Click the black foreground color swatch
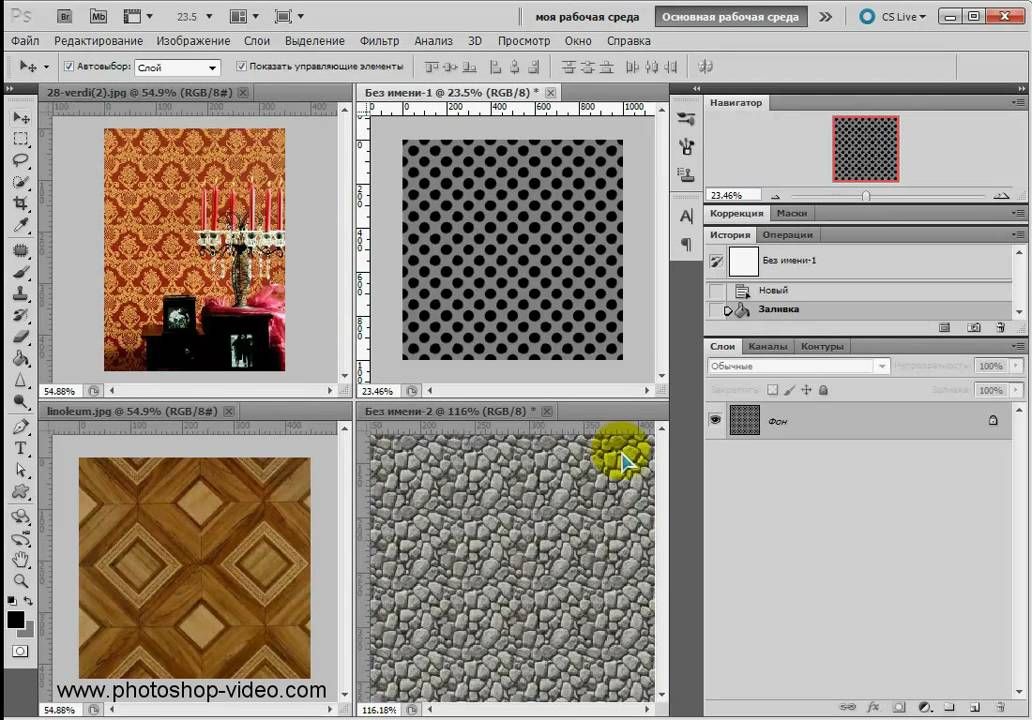 tap(16, 620)
